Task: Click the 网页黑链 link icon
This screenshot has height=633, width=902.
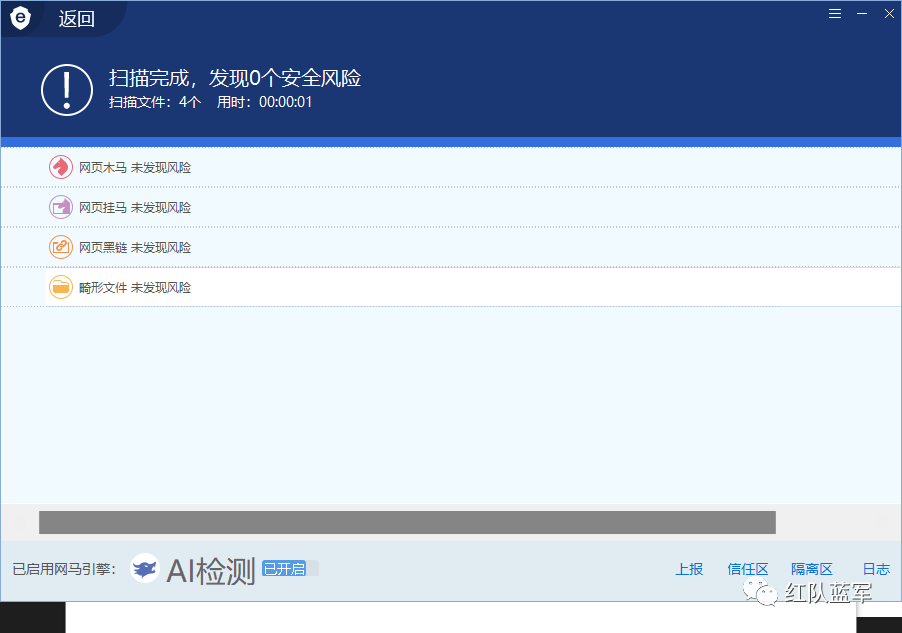Action: click(x=60, y=247)
